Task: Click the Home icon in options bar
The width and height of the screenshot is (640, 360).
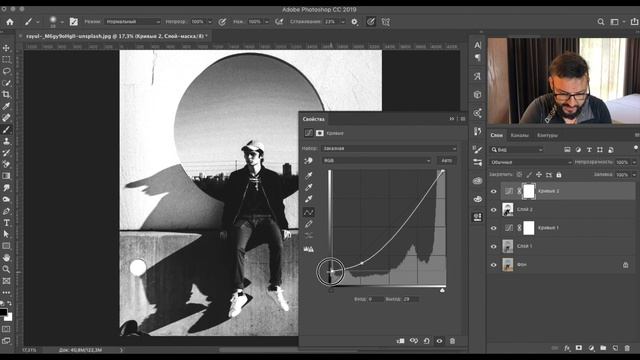Action: (x=10, y=22)
